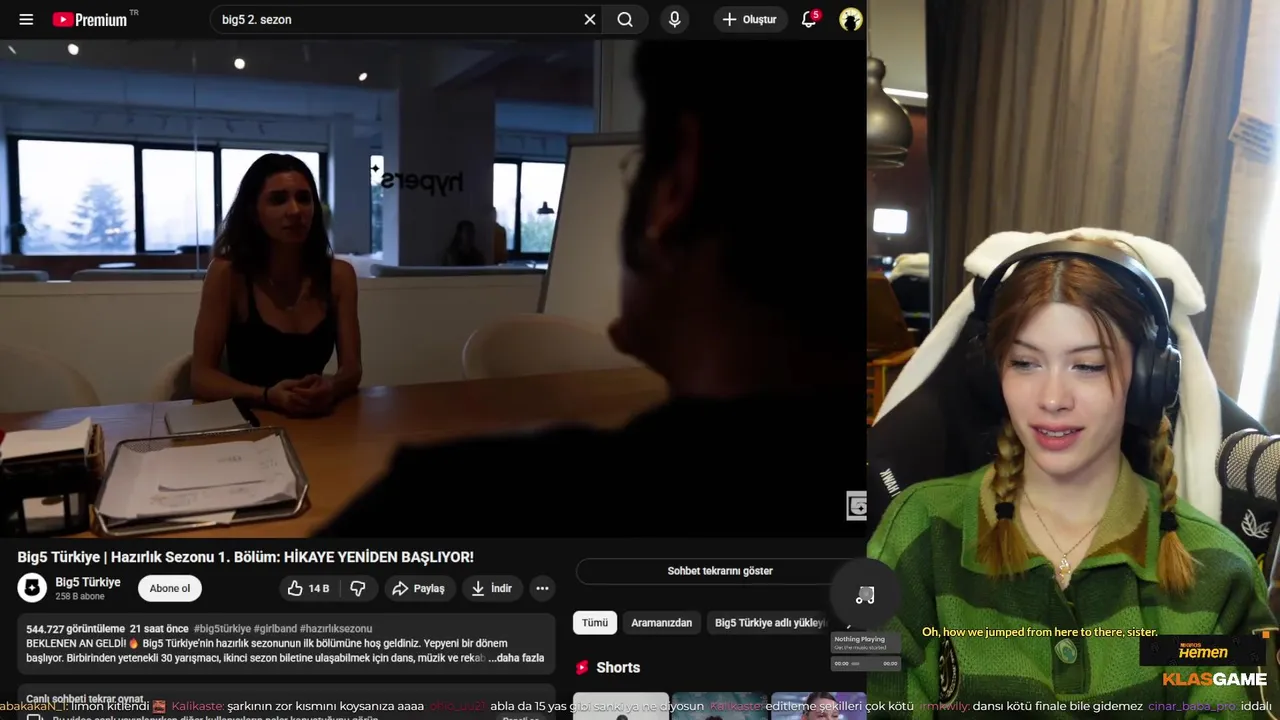1280x720 pixels.
Task: Open the second Shorts thumbnail
Action: click(x=719, y=706)
